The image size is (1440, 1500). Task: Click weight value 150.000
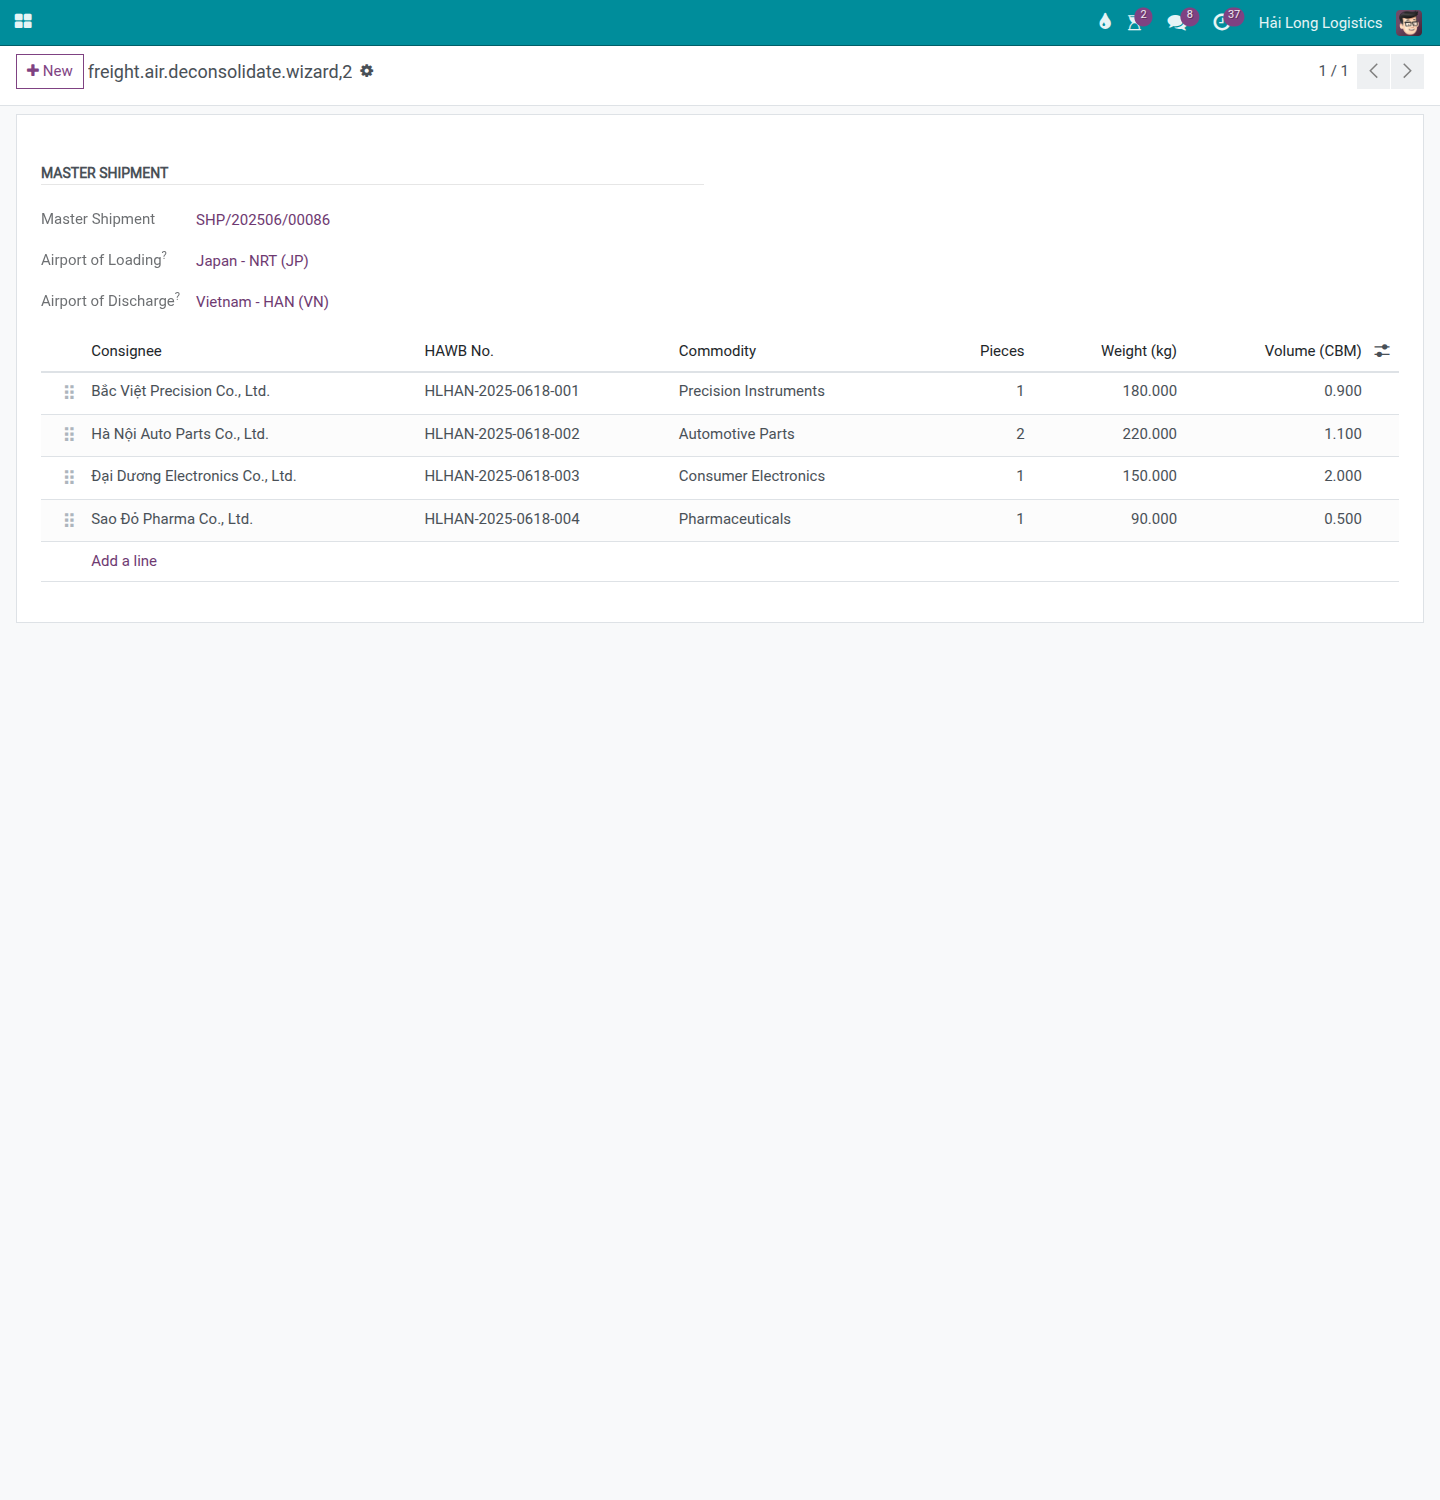[x=1150, y=476]
